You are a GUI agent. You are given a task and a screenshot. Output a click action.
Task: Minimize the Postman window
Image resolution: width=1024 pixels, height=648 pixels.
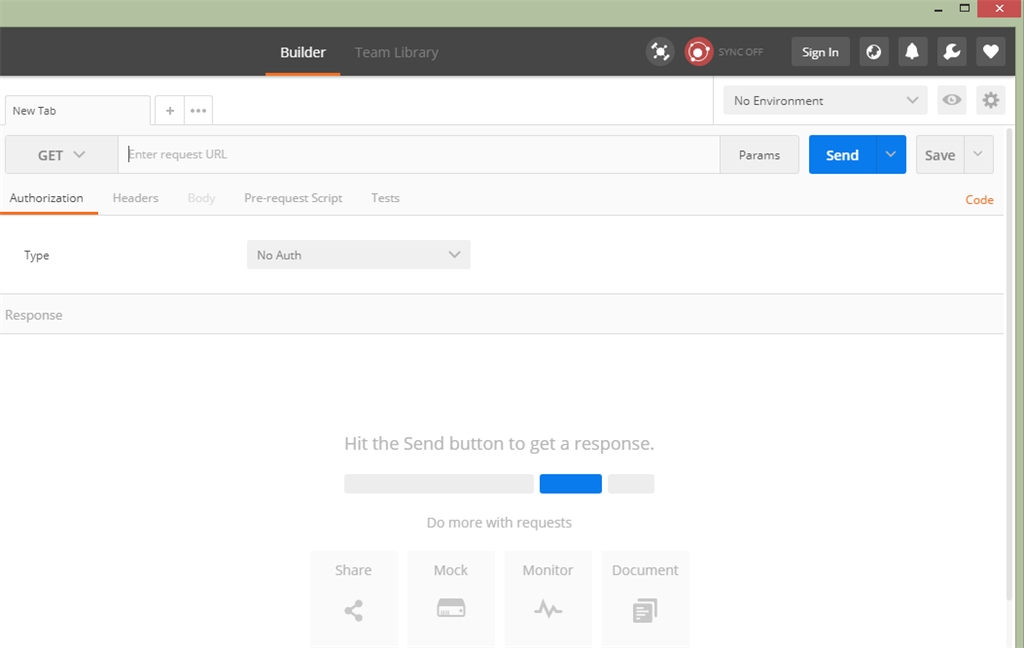pos(938,9)
